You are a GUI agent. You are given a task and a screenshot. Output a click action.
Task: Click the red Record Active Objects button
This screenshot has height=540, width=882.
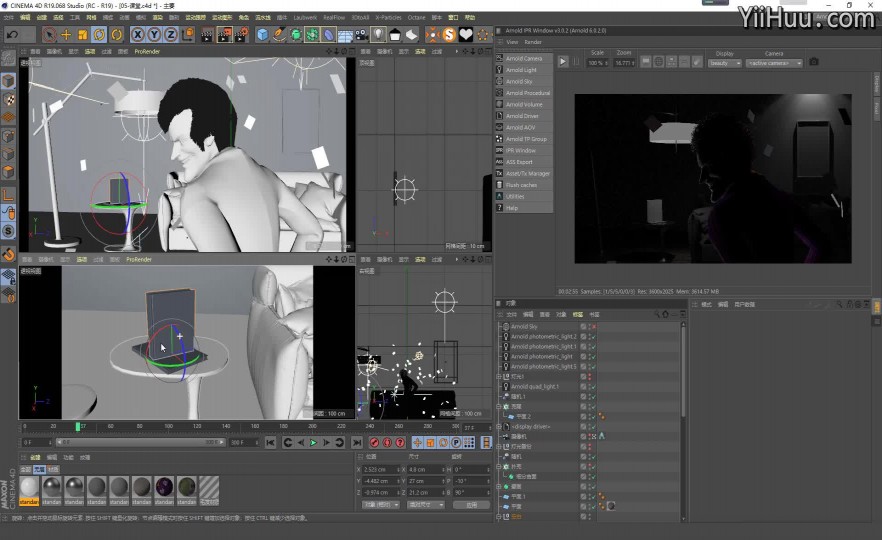point(374,443)
